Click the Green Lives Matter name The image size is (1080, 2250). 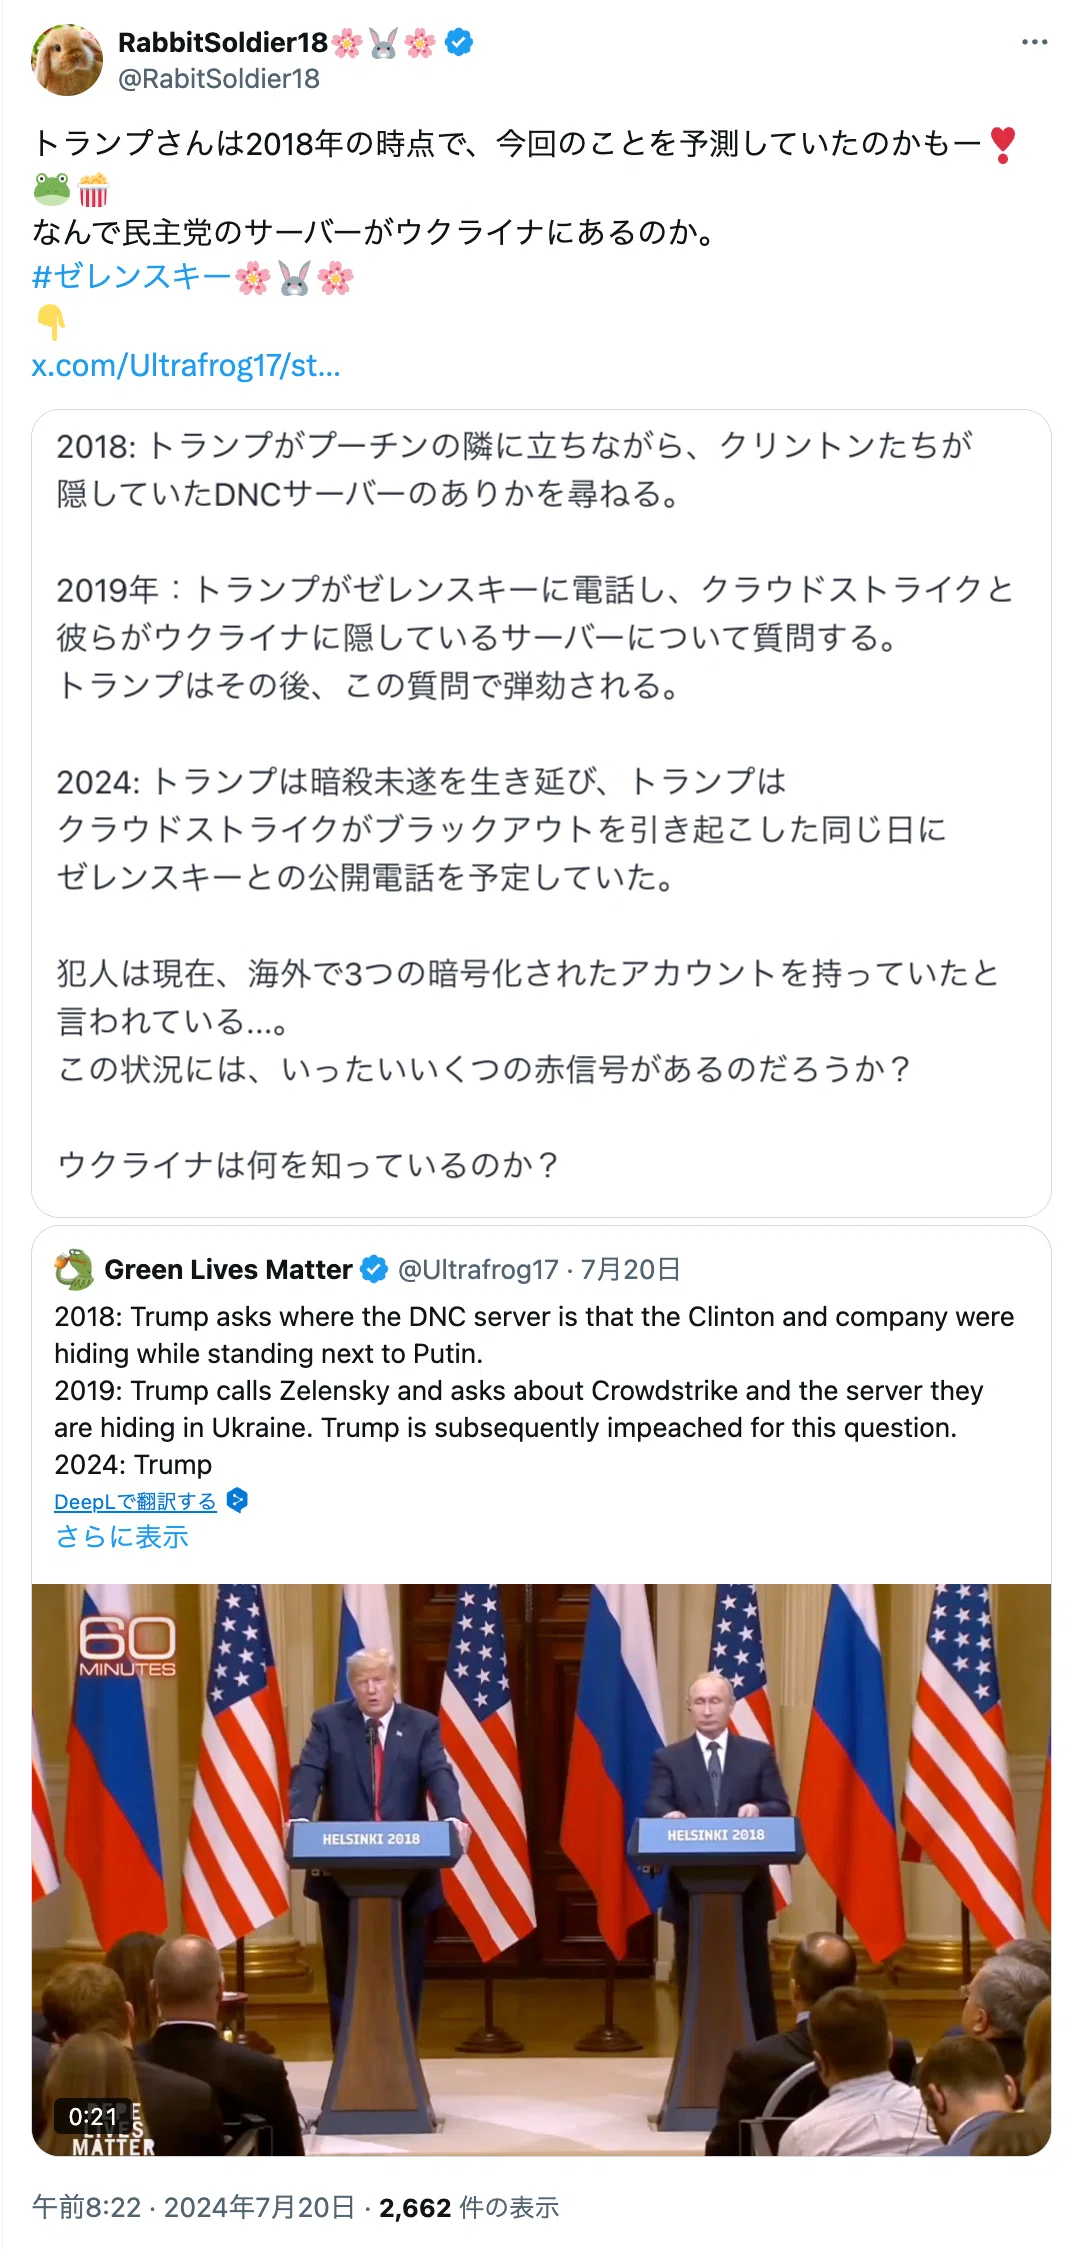tap(228, 1269)
